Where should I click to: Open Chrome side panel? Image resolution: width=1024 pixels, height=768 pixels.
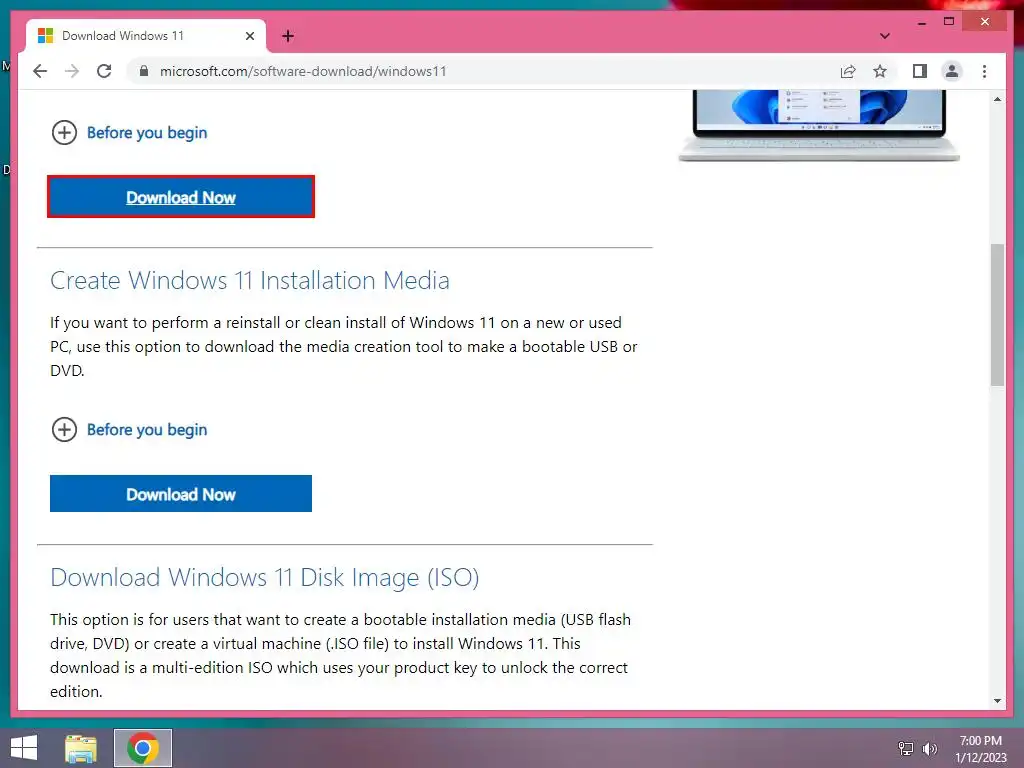point(920,71)
